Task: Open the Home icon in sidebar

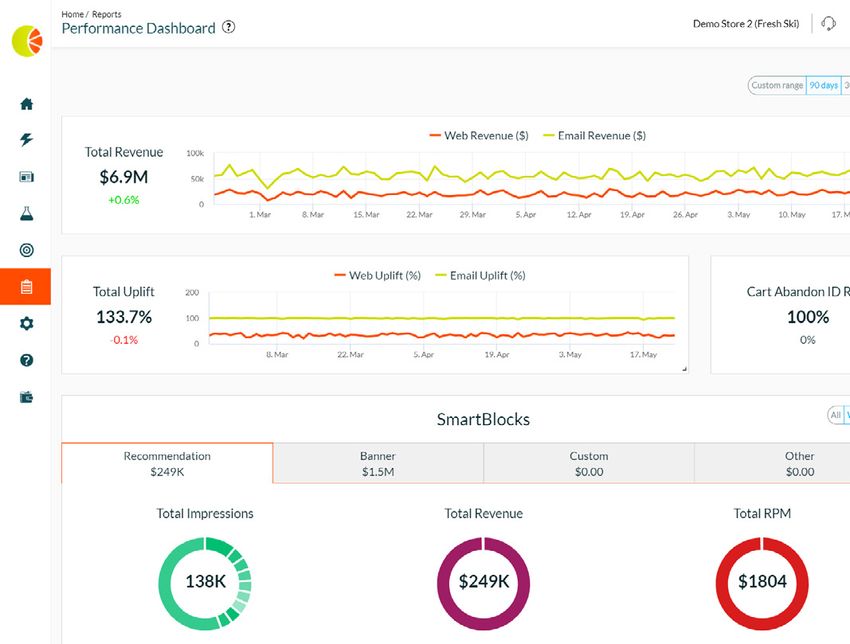Action: click(27, 104)
